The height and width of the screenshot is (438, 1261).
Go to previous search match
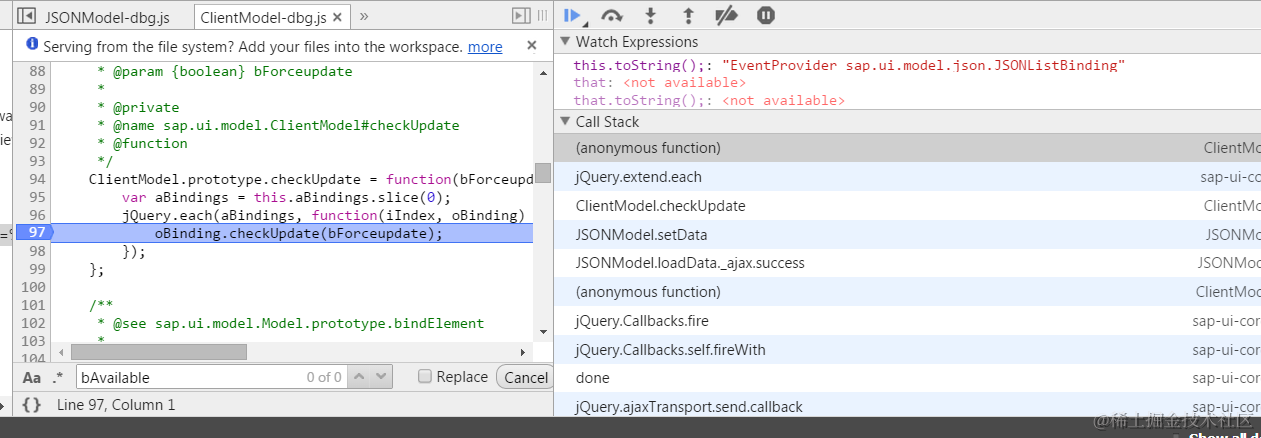[360, 377]
